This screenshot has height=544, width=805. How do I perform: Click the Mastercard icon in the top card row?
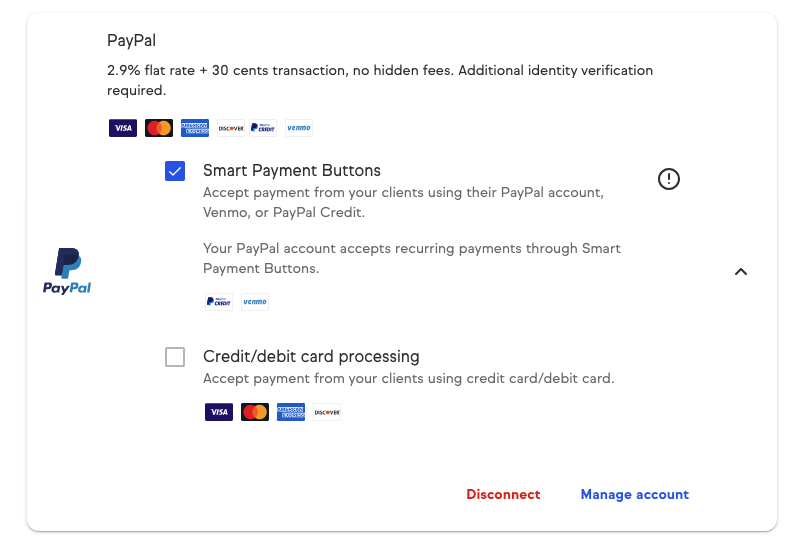[159, 128]
